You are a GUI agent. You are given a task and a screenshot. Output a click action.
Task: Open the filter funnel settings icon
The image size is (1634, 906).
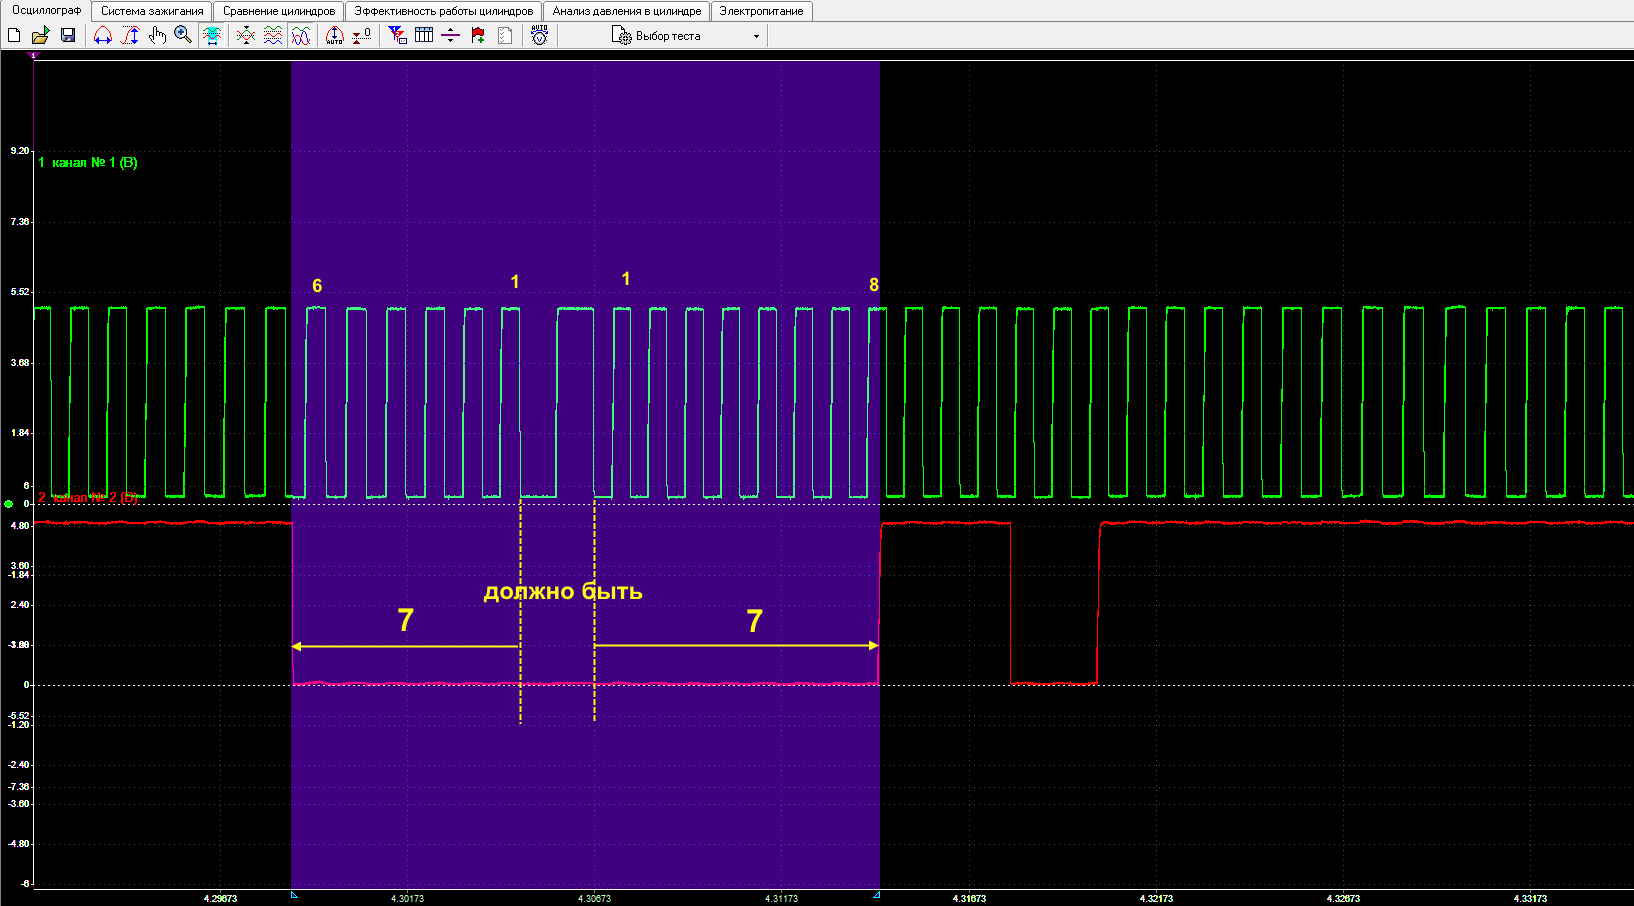[x=397, y=36]
